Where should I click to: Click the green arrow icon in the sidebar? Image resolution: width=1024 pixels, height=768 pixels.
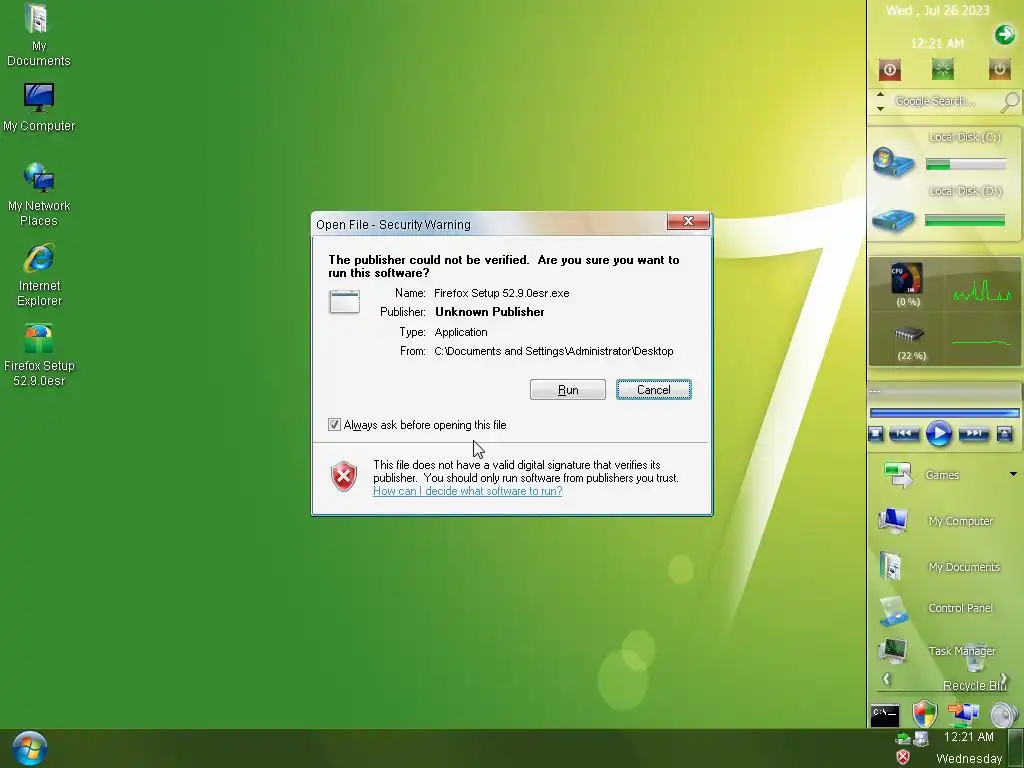(1004, 35)
